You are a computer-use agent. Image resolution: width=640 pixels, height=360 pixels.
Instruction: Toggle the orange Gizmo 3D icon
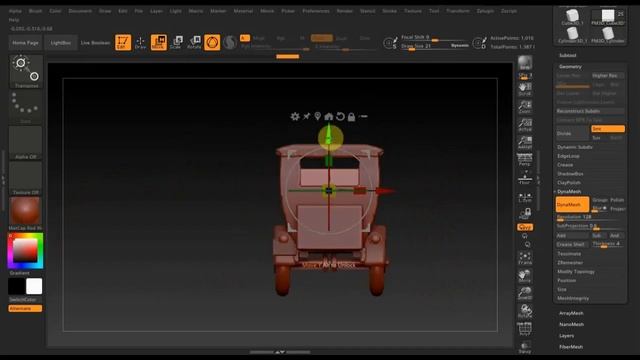pyautogui.click(x=212, y=42)
